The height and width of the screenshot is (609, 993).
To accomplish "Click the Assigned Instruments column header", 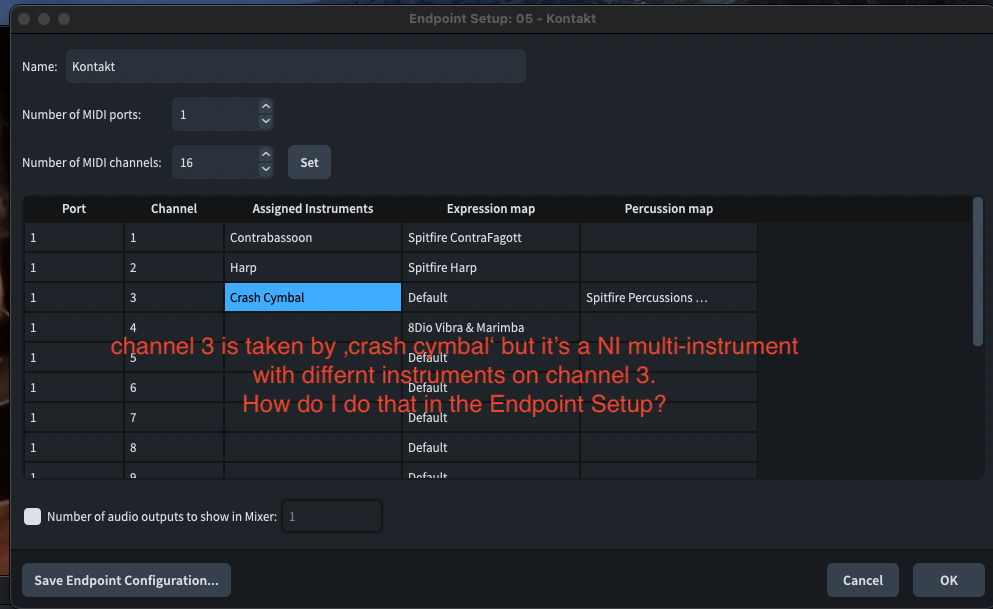I will pyautogui.click(x=312, y=209).
